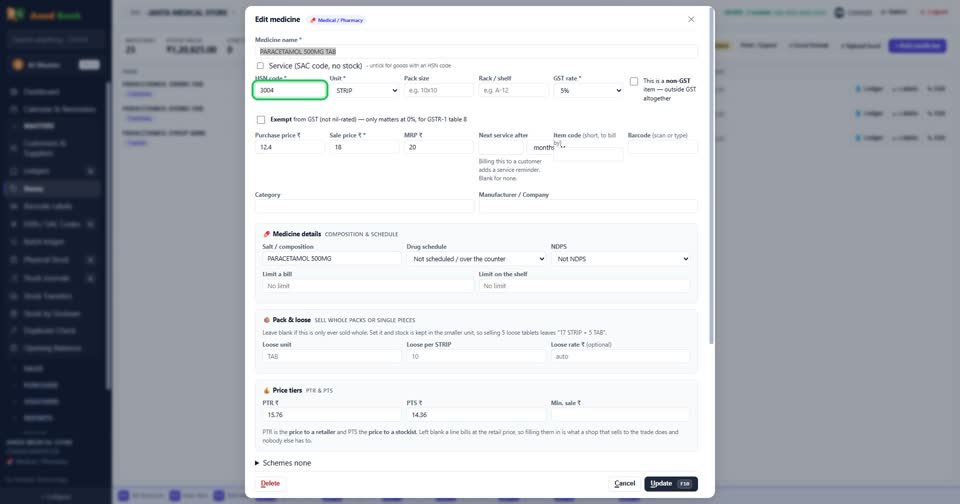Click the Barcode input box
960x504 pixels.
(x=662, y=148)
